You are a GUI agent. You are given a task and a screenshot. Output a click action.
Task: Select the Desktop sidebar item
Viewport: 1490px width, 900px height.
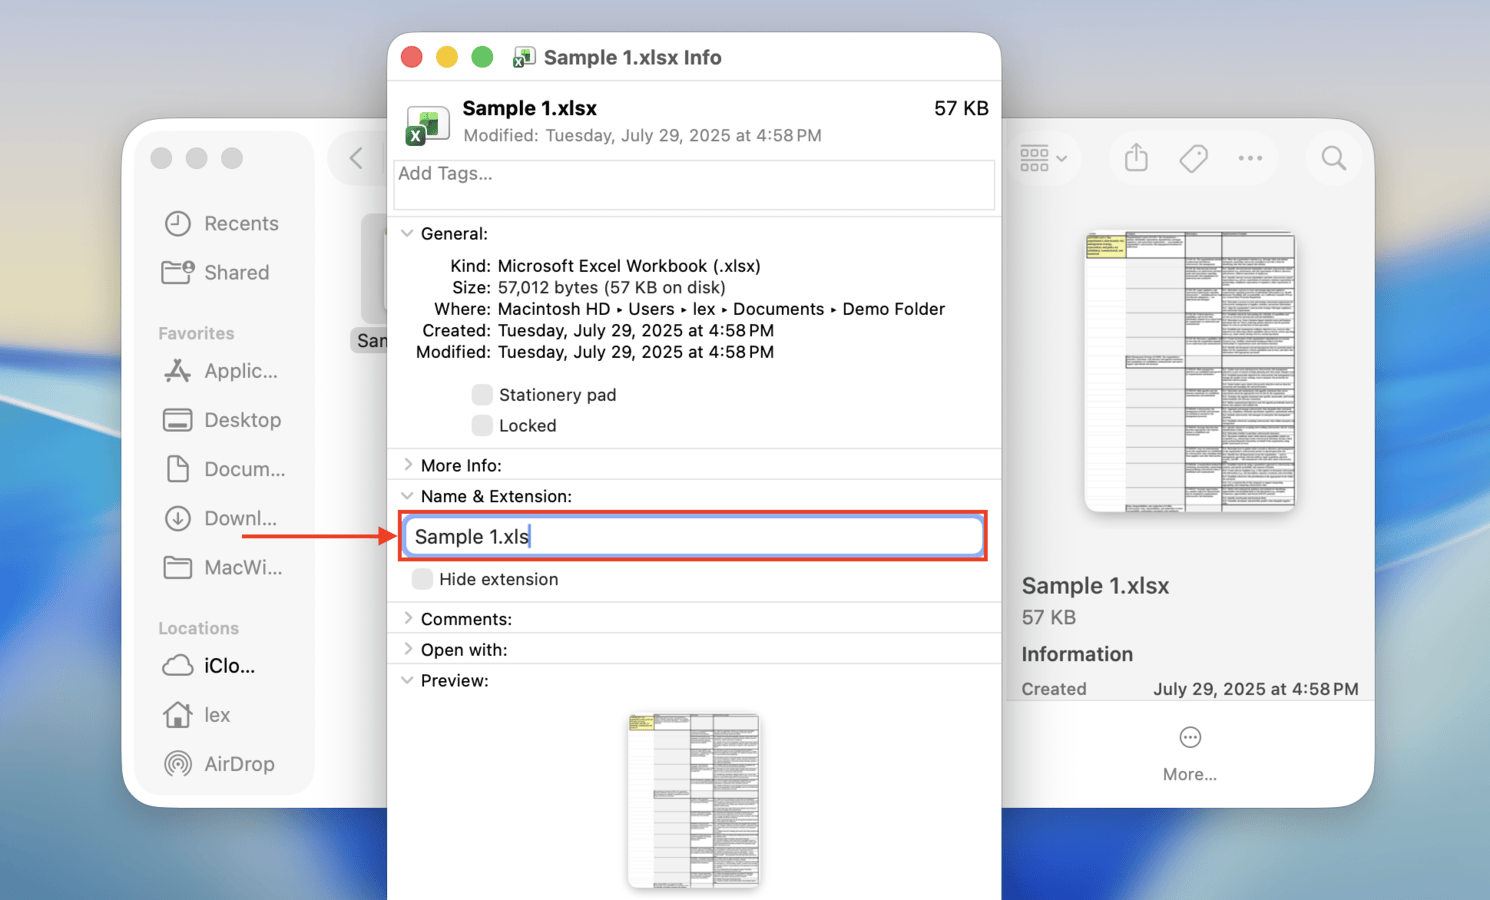(x=243, y=420)
